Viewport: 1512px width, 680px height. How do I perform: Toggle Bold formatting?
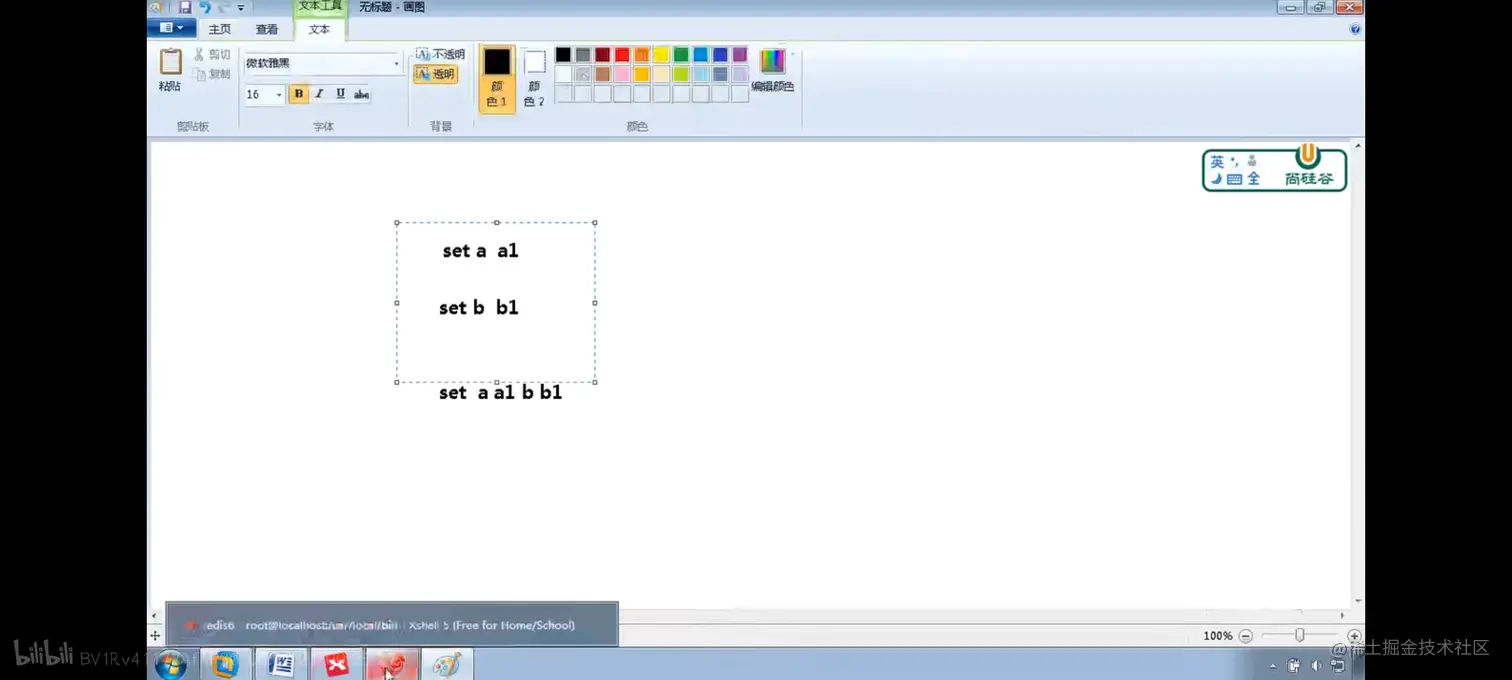coord(298,94)
